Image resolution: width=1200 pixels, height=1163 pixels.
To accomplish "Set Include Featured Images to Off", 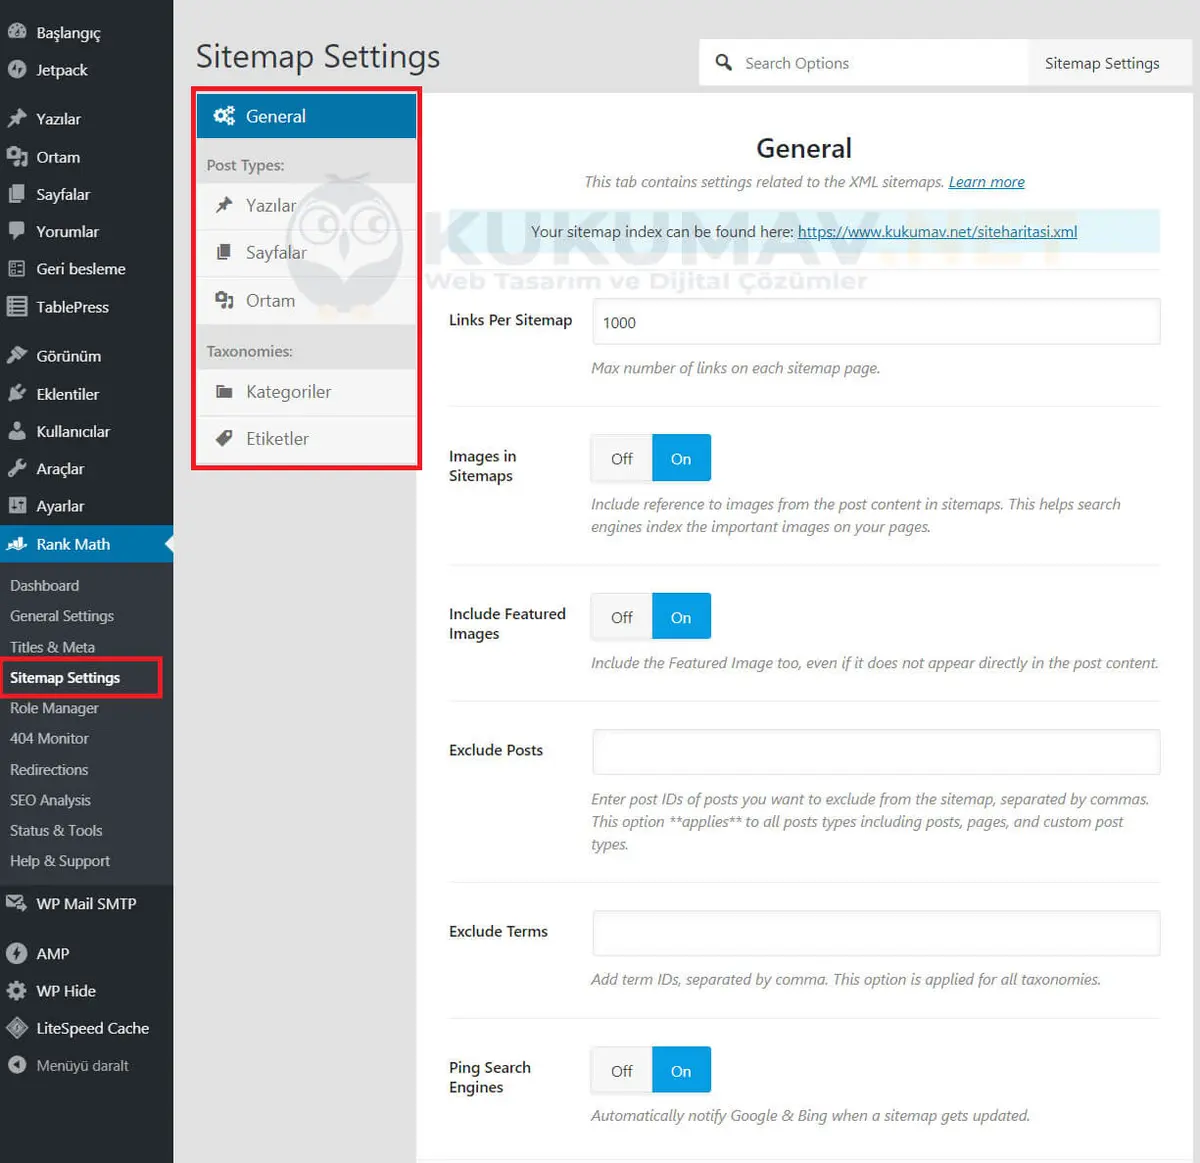I will pos(622,617).
